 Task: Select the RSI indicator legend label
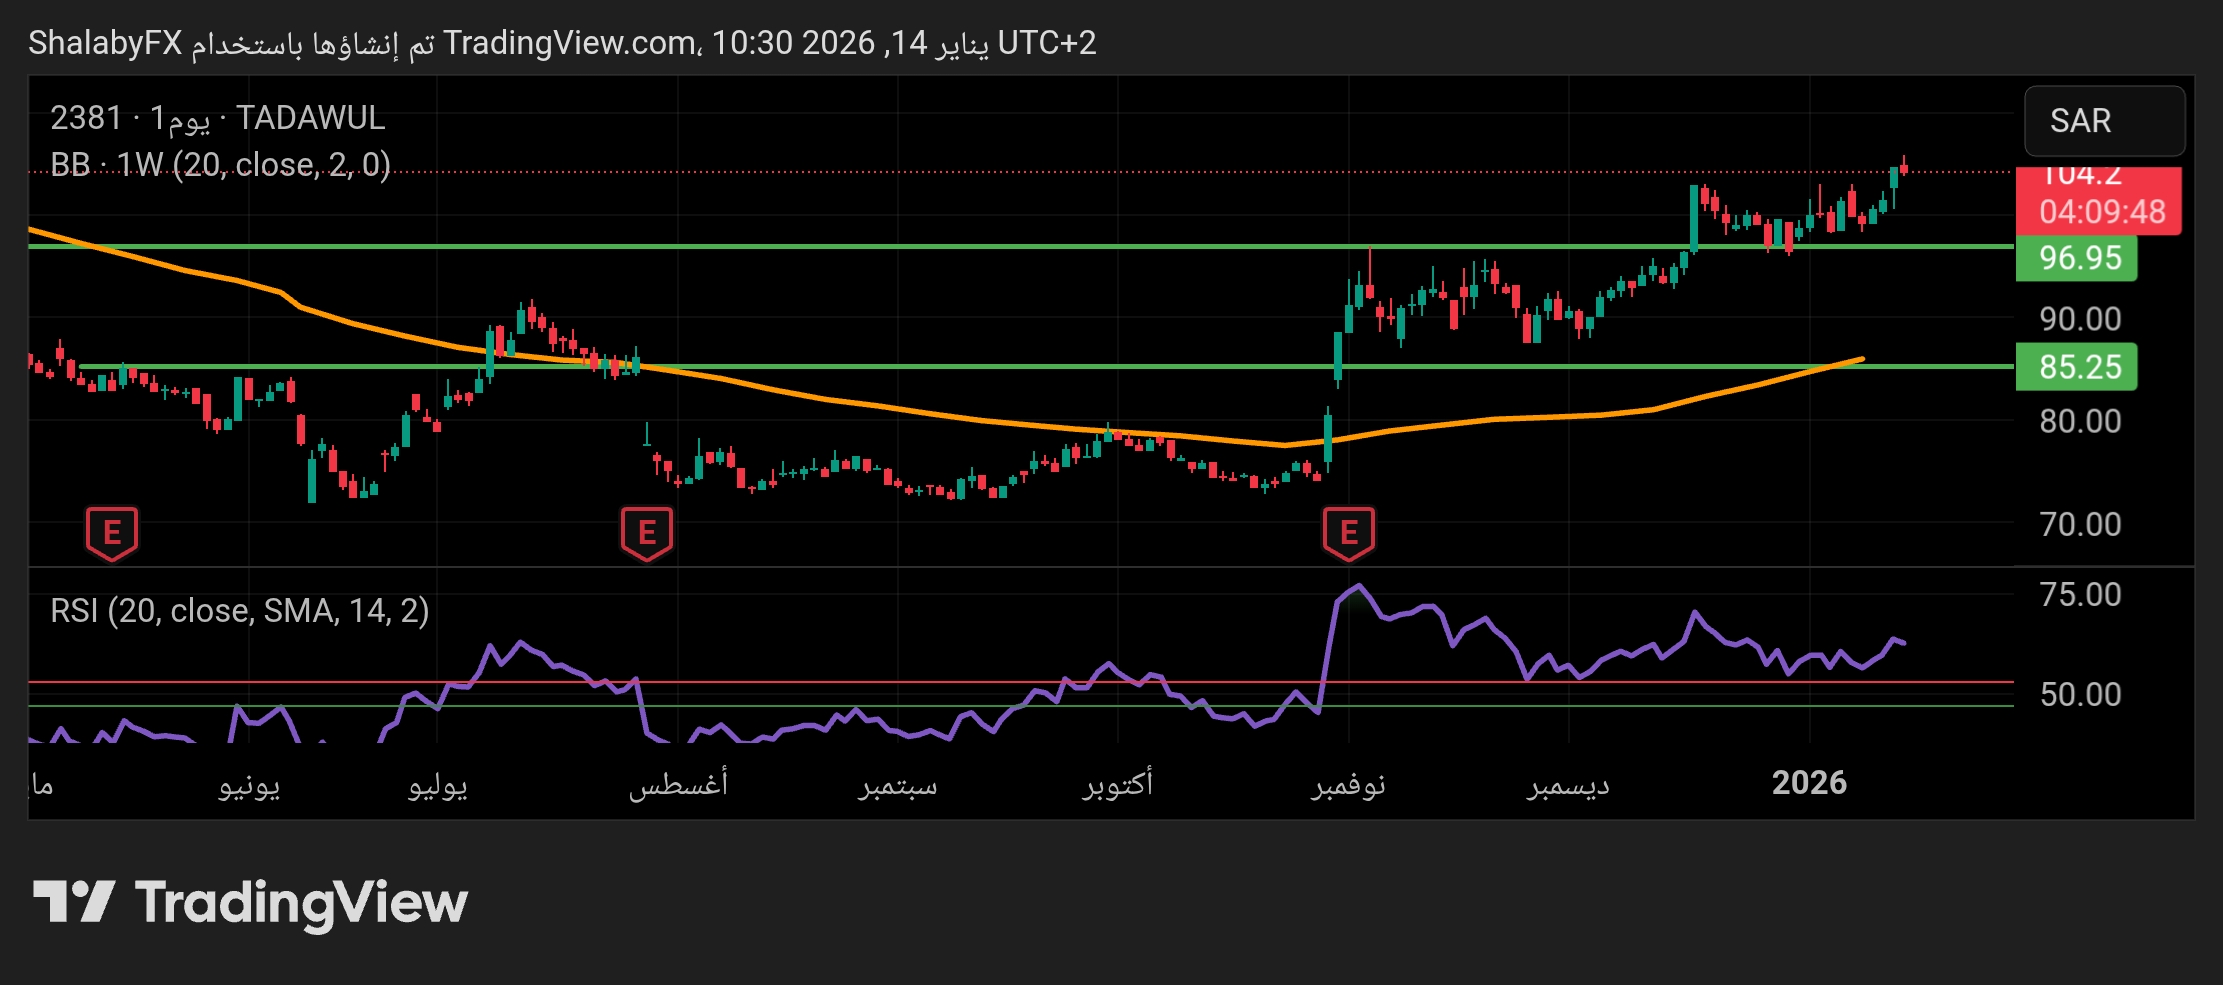(x=239, y=610)
